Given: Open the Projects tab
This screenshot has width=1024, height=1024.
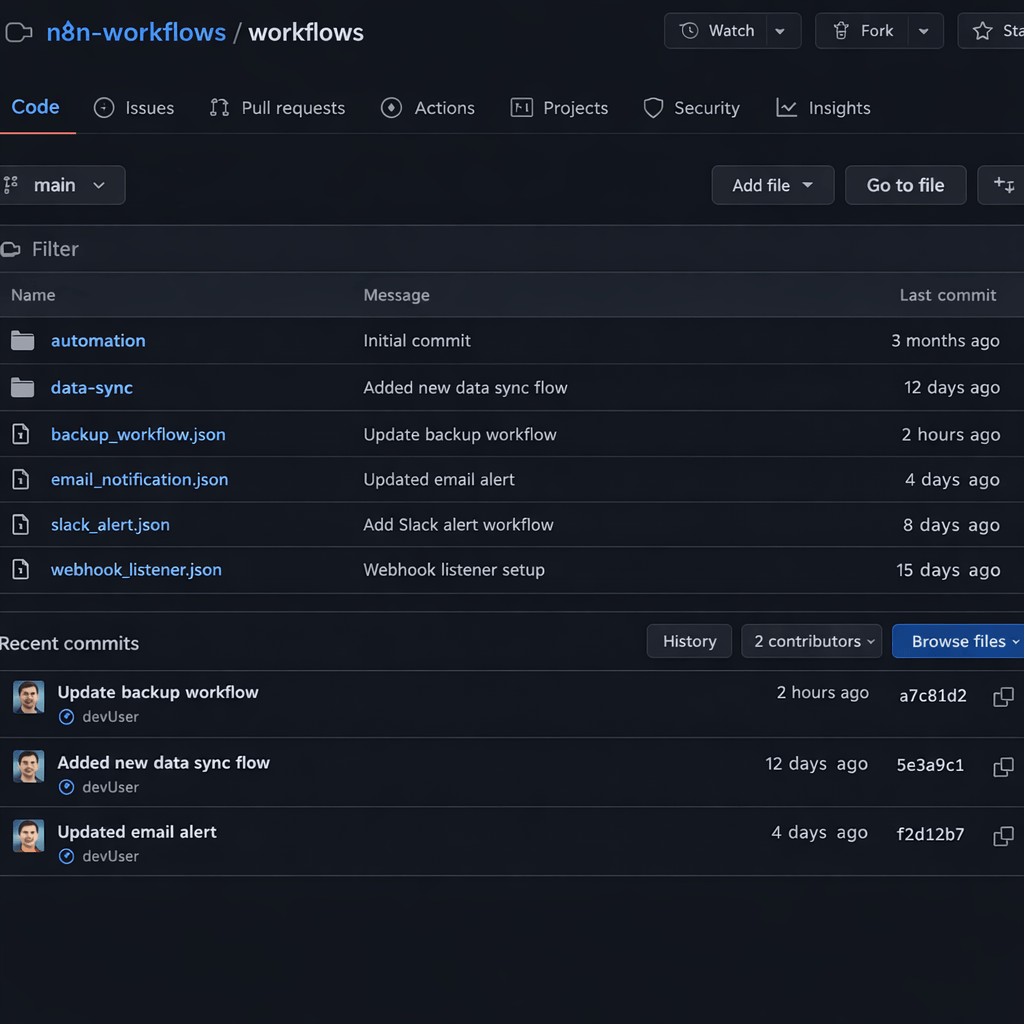Looking at the screenshot, I should [559, 108].
